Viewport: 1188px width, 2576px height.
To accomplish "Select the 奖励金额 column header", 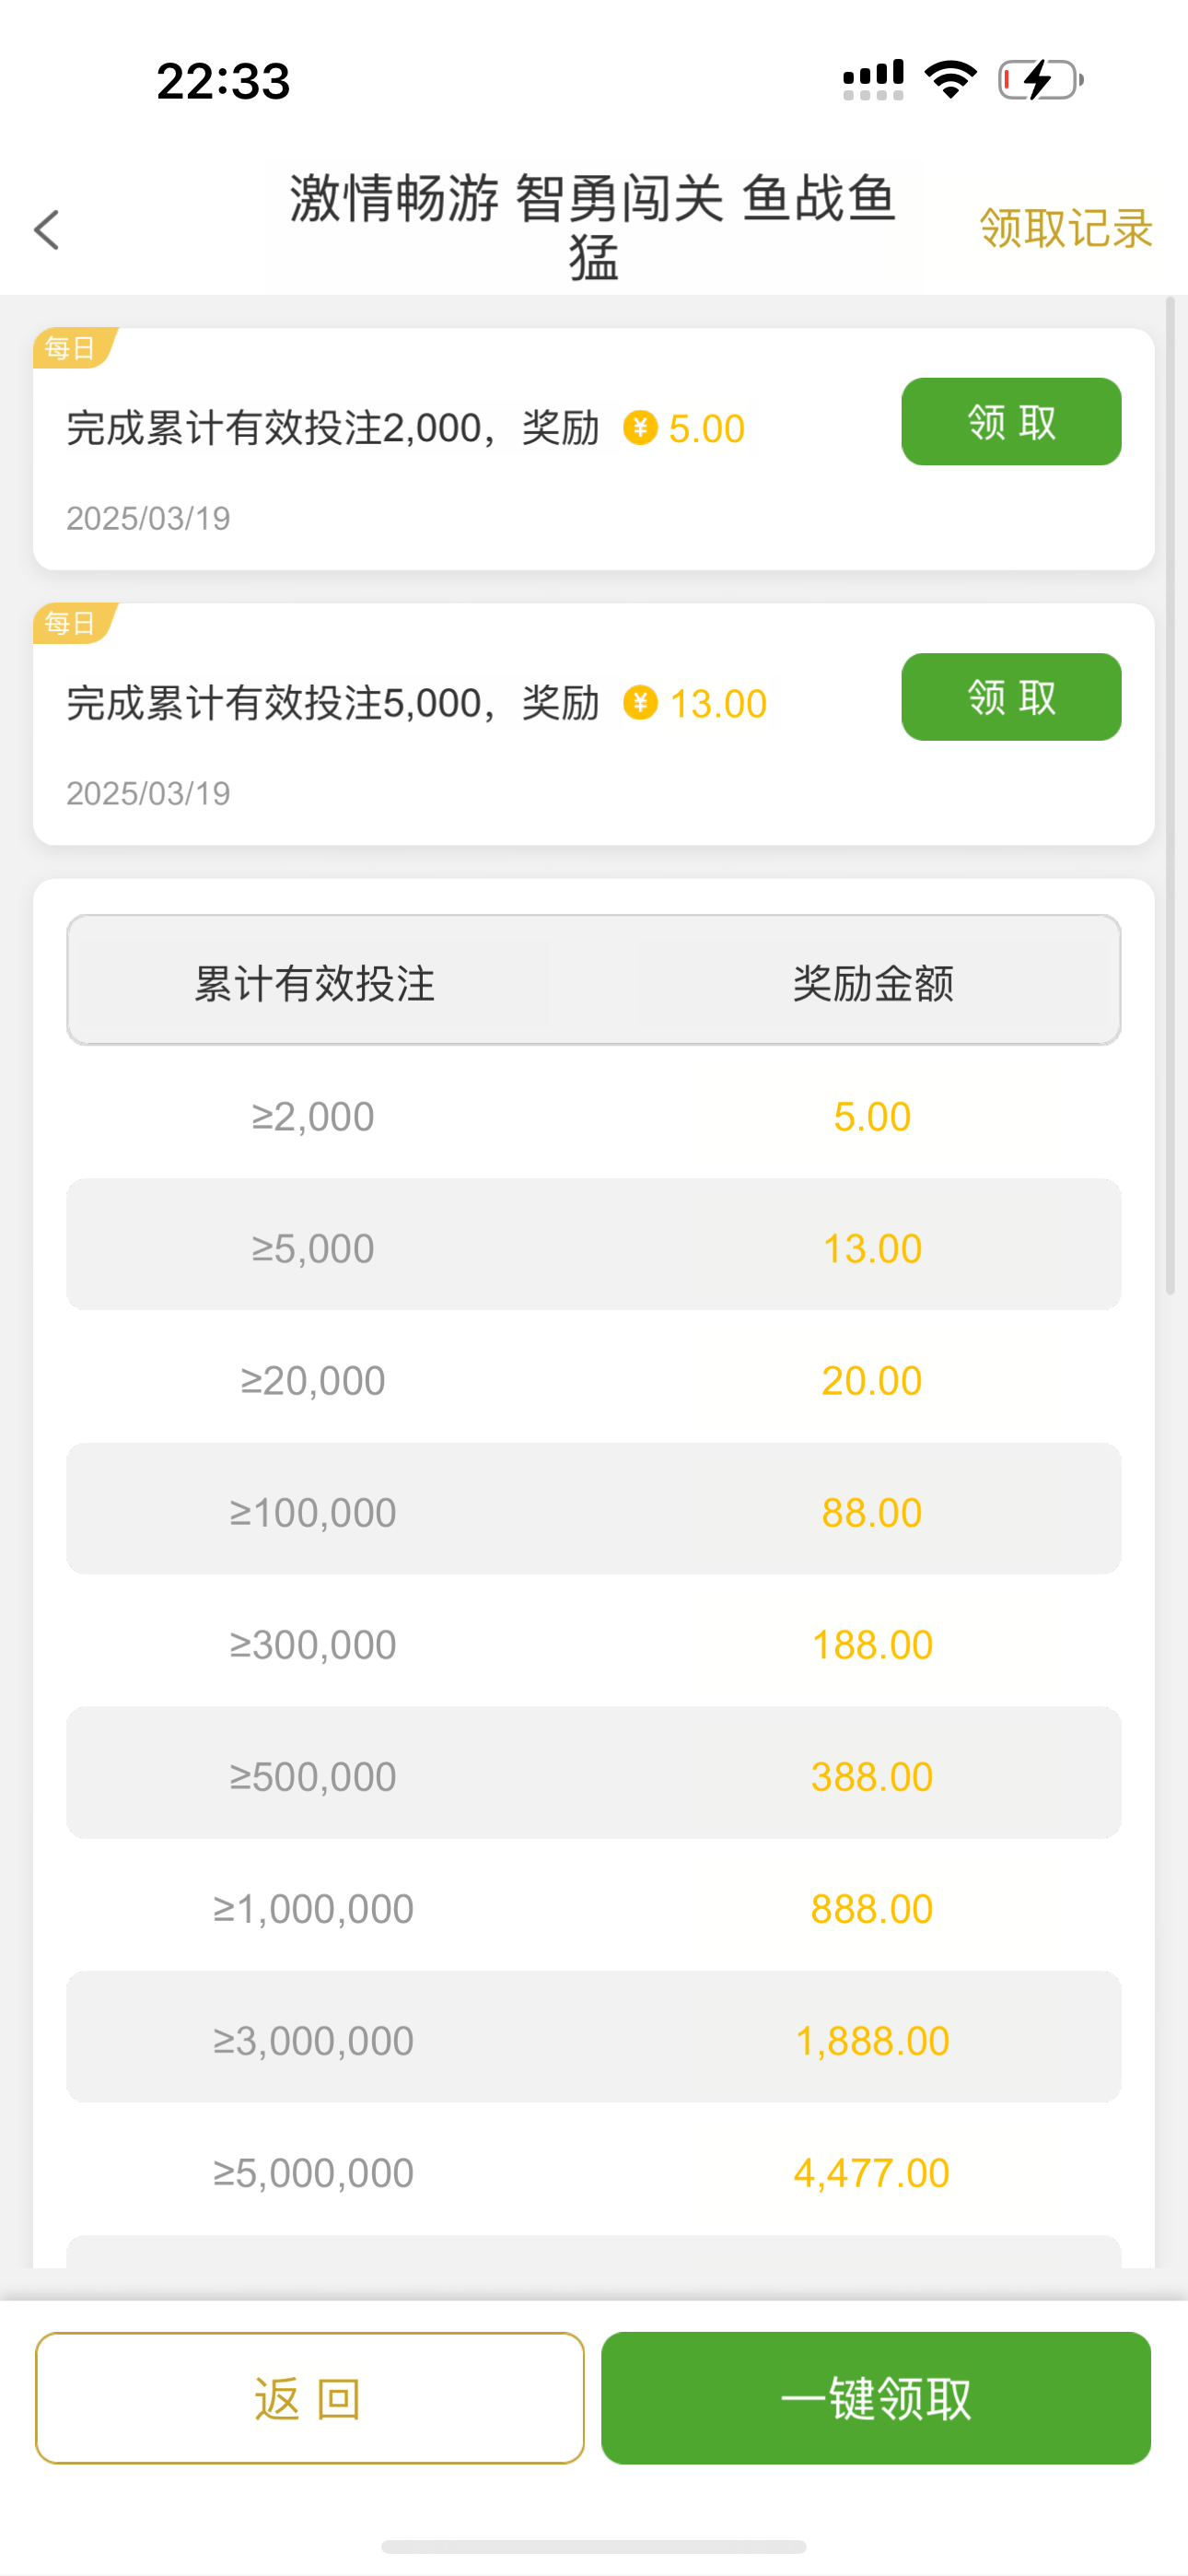I will 872,983.
